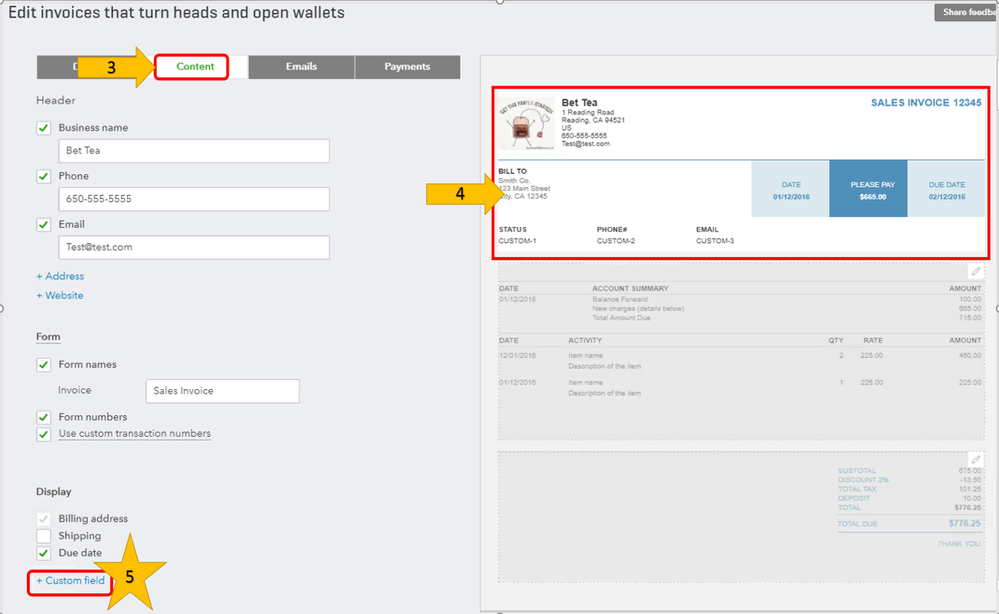999x614 pixels.
Task: Toggle the Phone checkbox
Action: click(43, 176)
